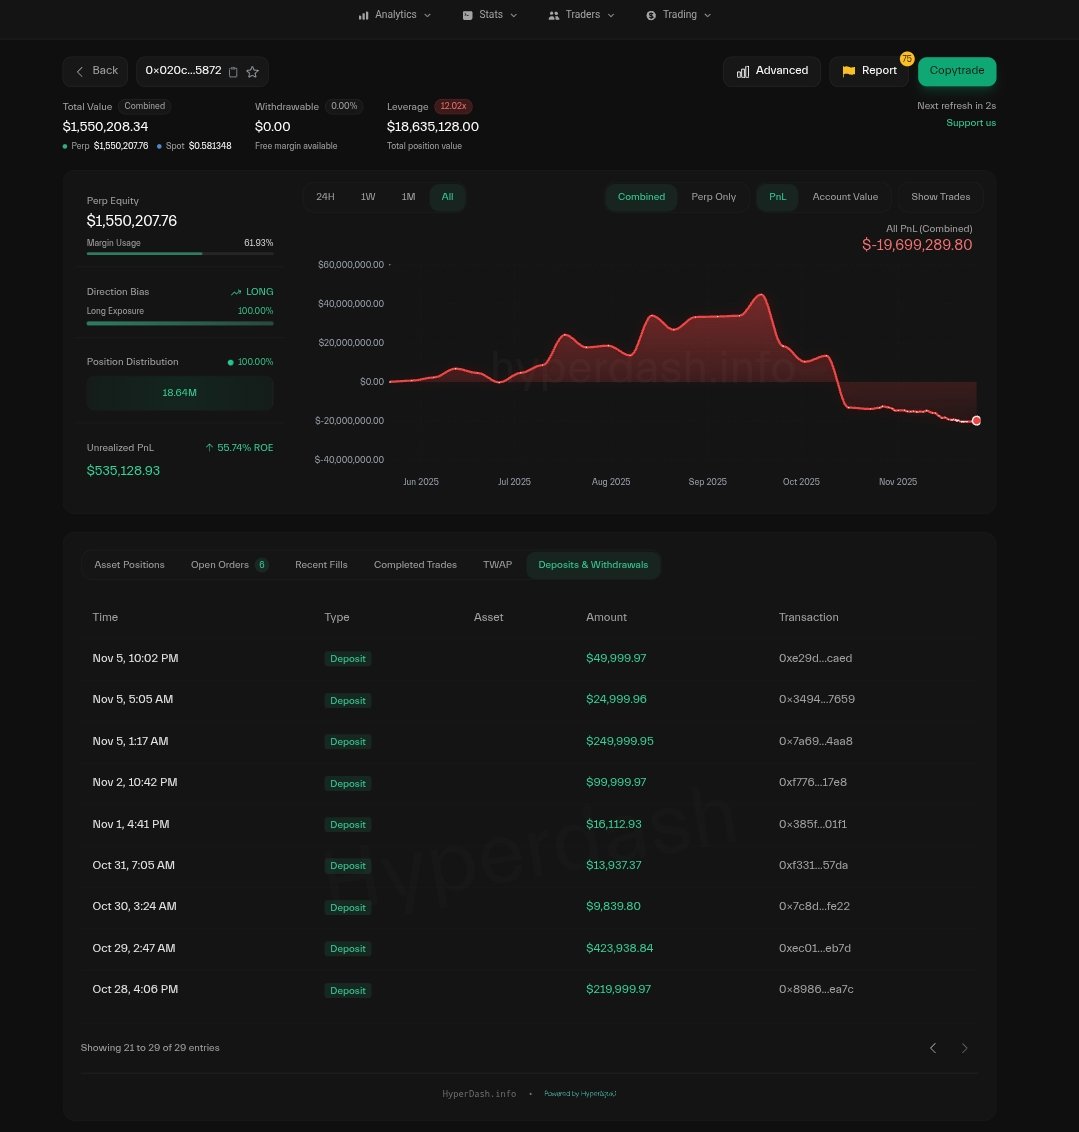1079x1132 pixels.
Task: Click the red endpoint marker on chart
Action: tap(976, 421)
